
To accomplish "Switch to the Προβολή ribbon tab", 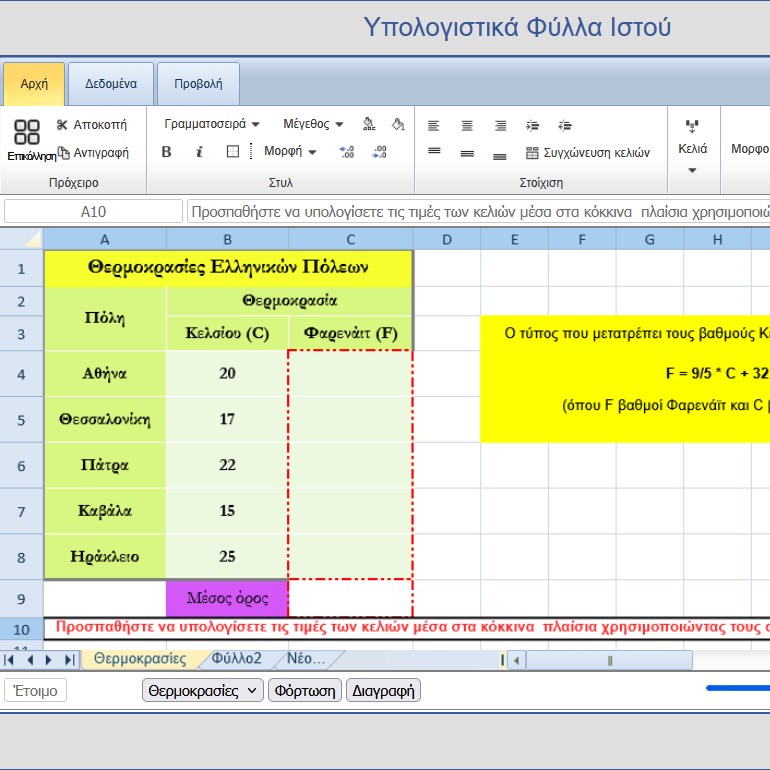I will click(x=198, y=84).
